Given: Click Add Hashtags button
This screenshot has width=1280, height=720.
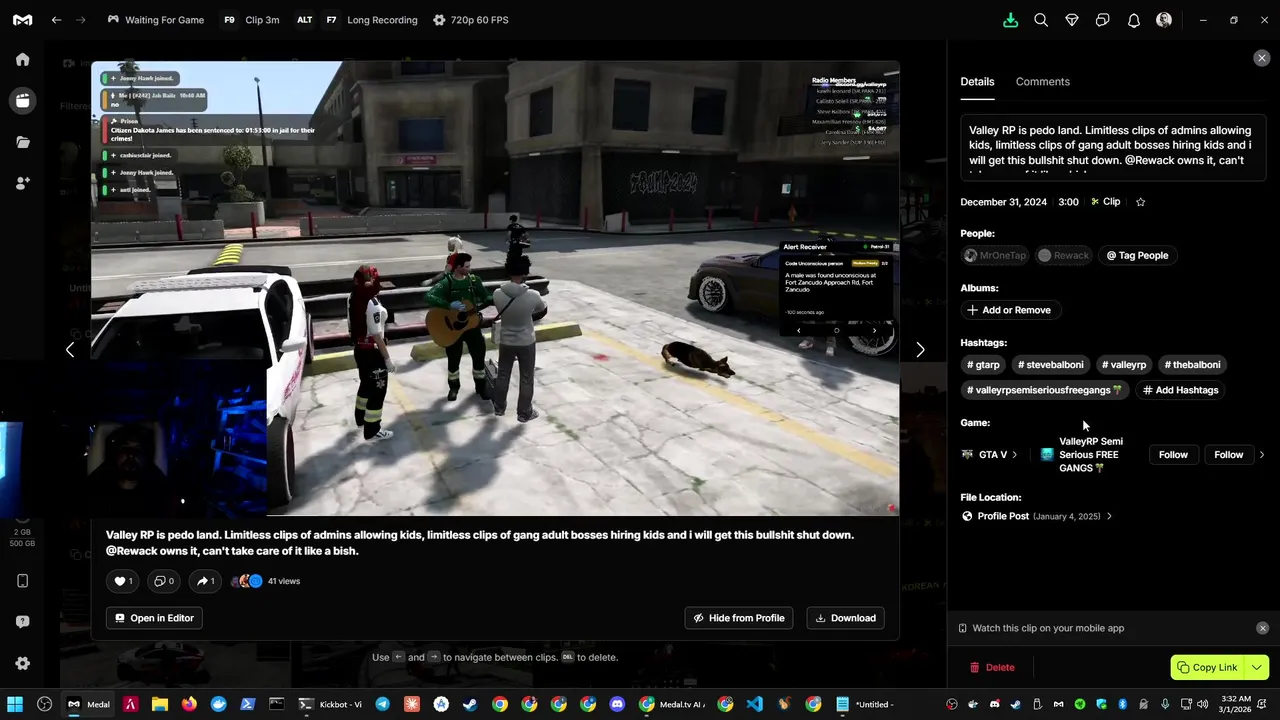Looking at the screenshot, I should point(1181,390).
